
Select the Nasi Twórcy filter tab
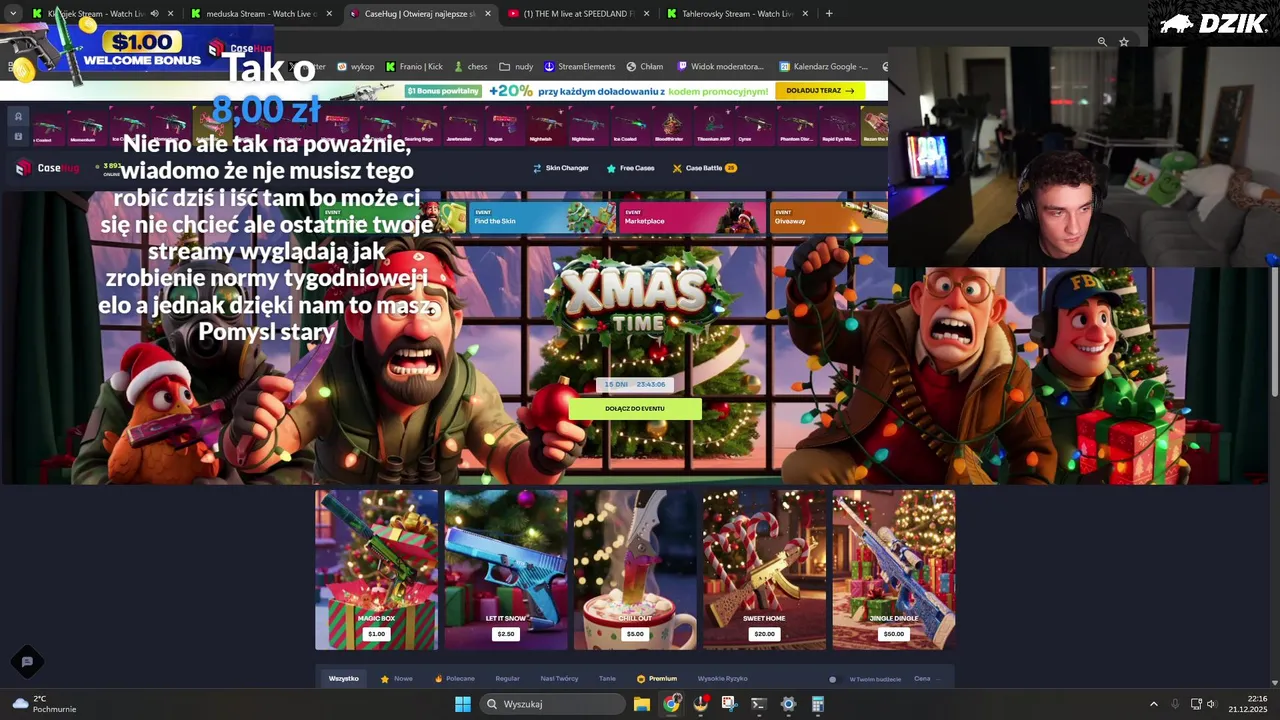tap(559, 679)
